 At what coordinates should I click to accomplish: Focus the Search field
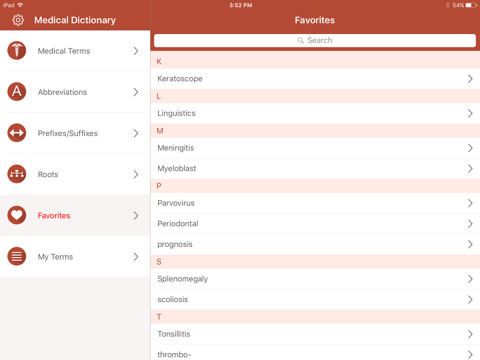[x=315, y=40]
